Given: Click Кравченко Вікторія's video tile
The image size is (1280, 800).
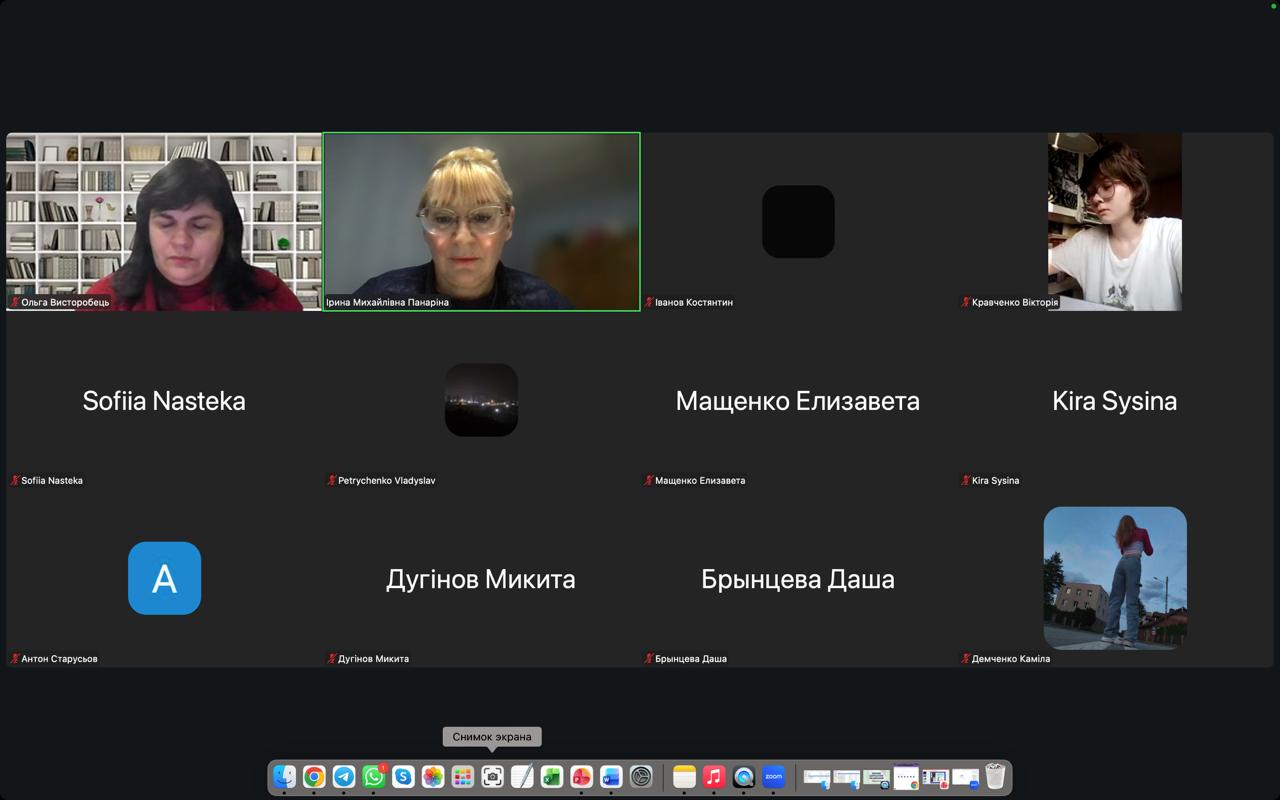Looking at the screenshot, I should pyautogui.click(x=1114, y=222).
